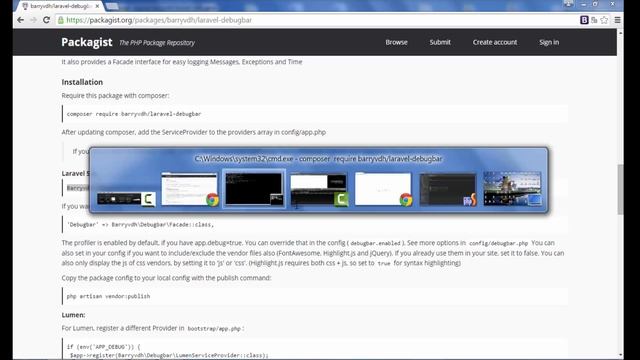Click the 'config/debugbar.php' inline code
The image size is (640, 360).
[x=498, y=243]
